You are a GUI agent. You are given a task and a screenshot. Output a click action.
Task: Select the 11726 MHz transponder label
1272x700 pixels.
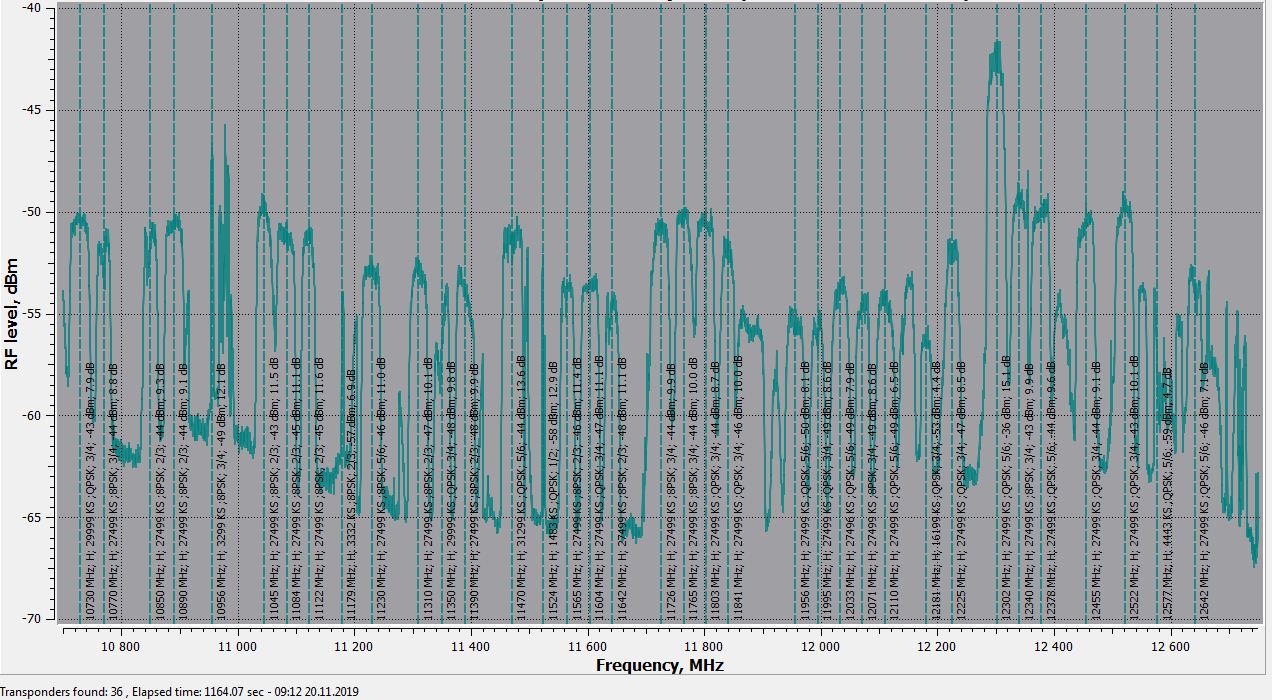click(x=671, y=490)
